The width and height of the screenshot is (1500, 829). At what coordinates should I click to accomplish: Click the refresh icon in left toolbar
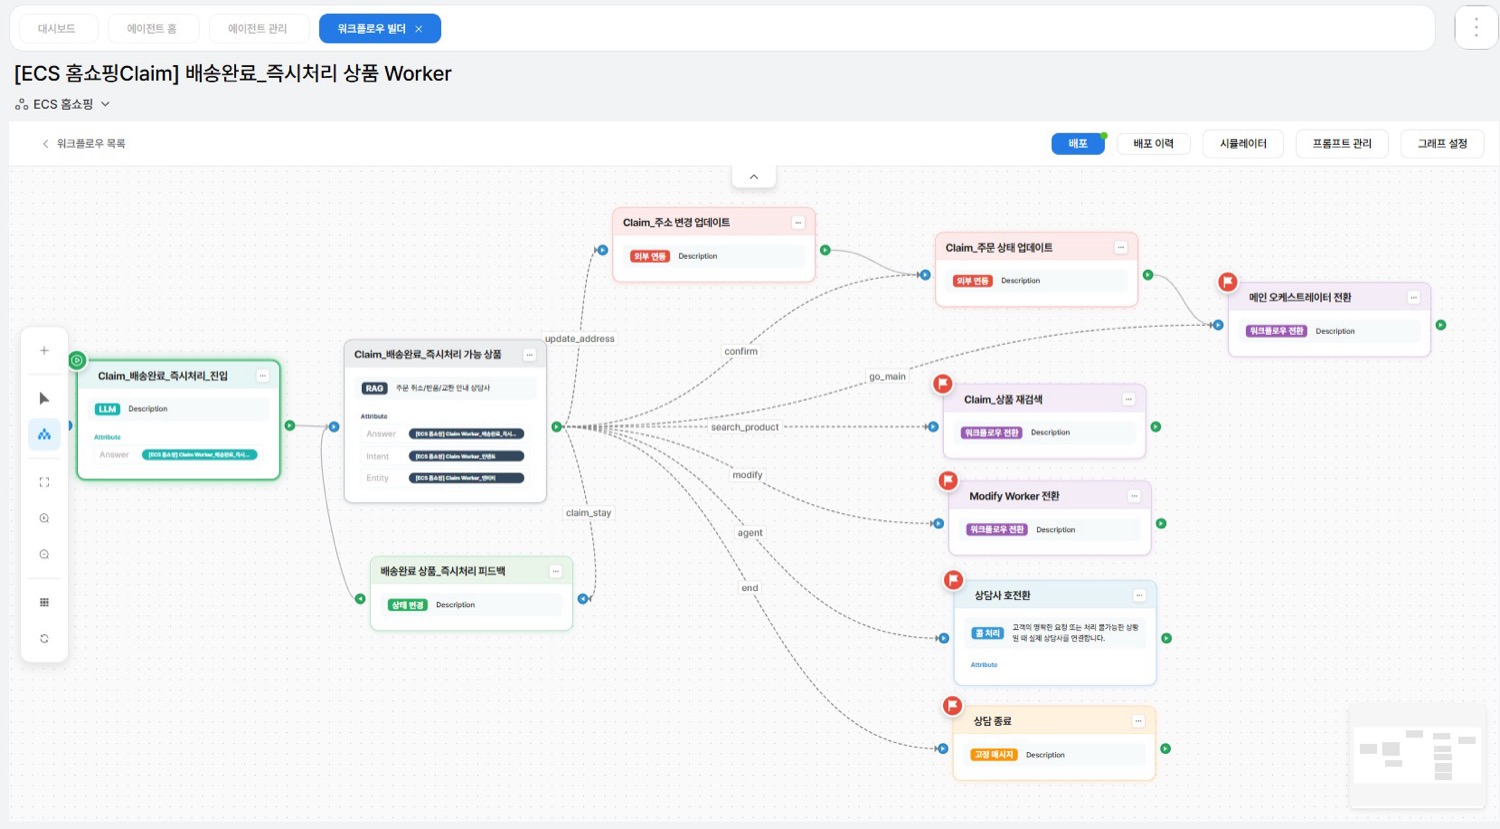coord(44,638)
